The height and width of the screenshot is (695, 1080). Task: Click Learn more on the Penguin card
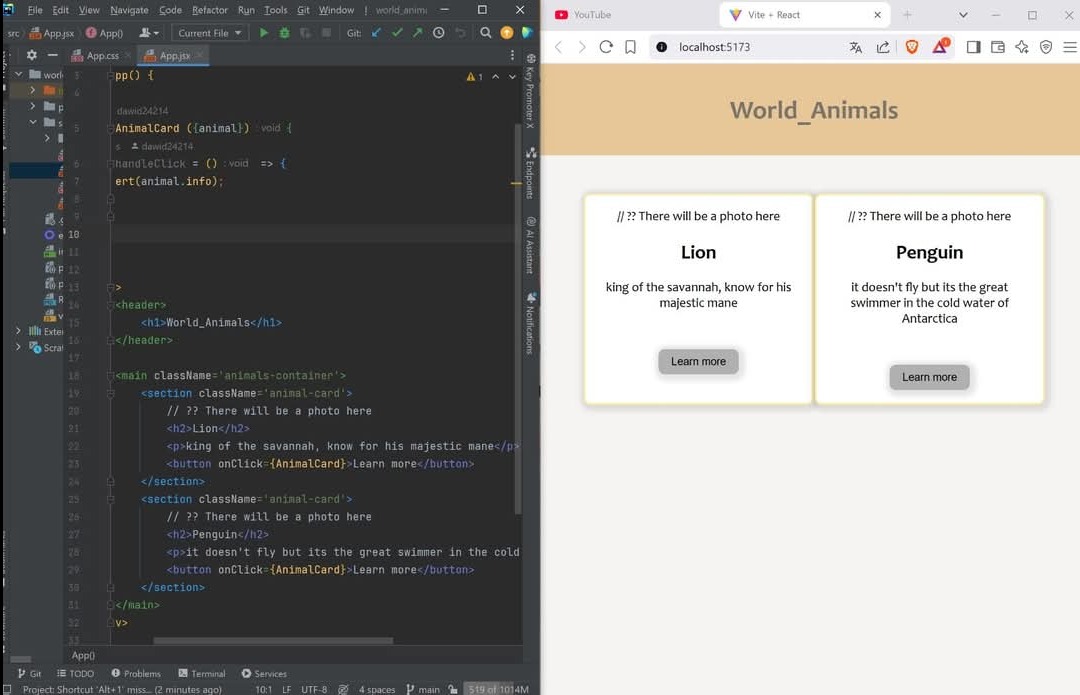[929, 377]
